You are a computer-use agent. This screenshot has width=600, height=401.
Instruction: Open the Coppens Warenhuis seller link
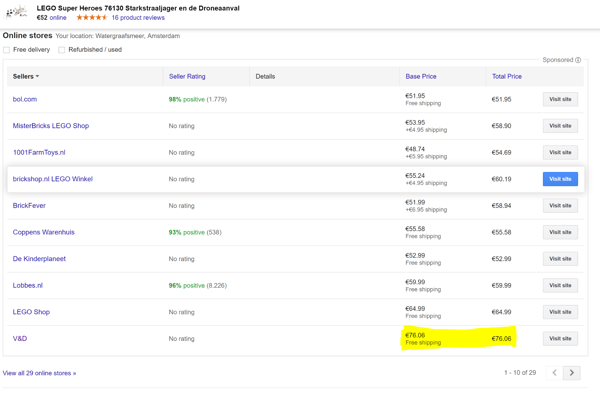pos(44,232)
